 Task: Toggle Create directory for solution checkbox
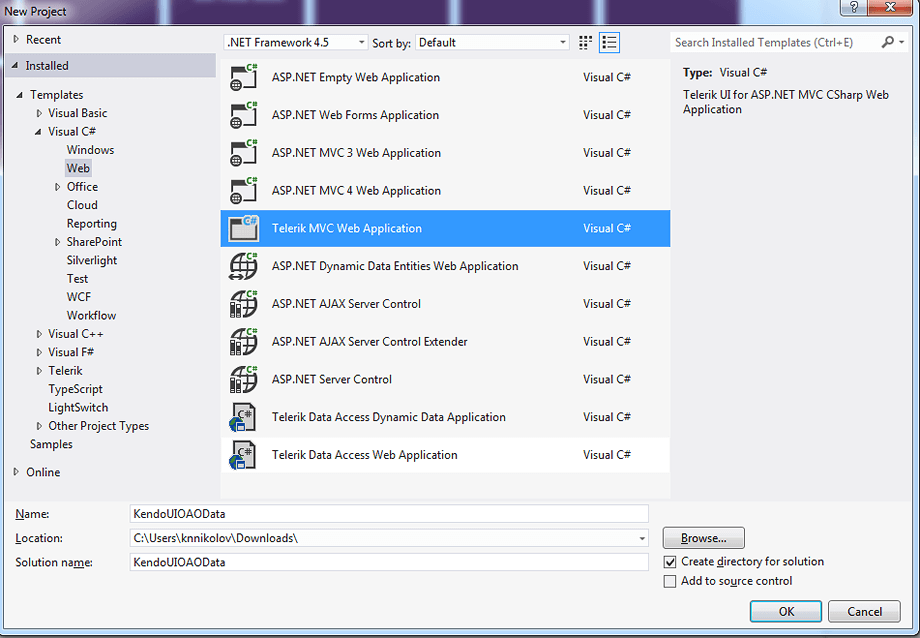point(669,562)
